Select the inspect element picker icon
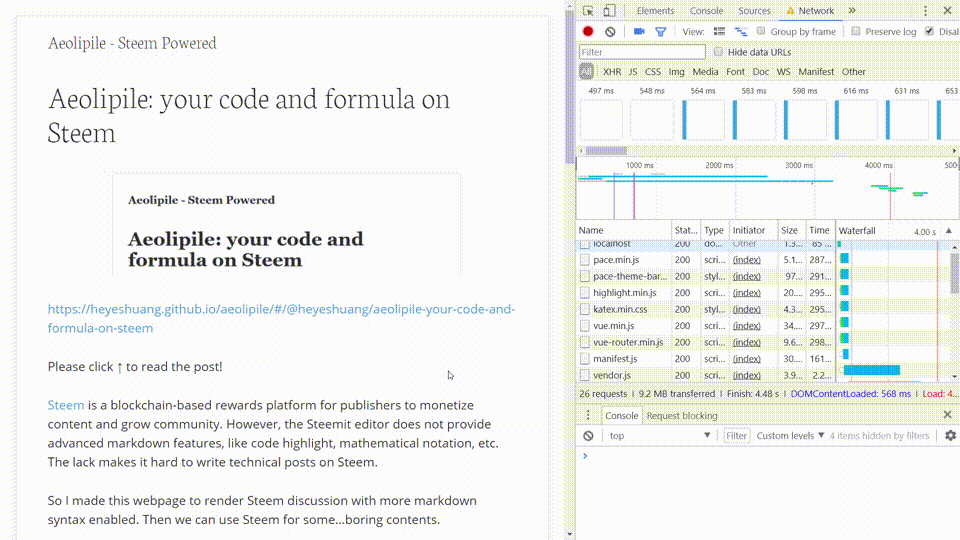 [x=588, y=11]
